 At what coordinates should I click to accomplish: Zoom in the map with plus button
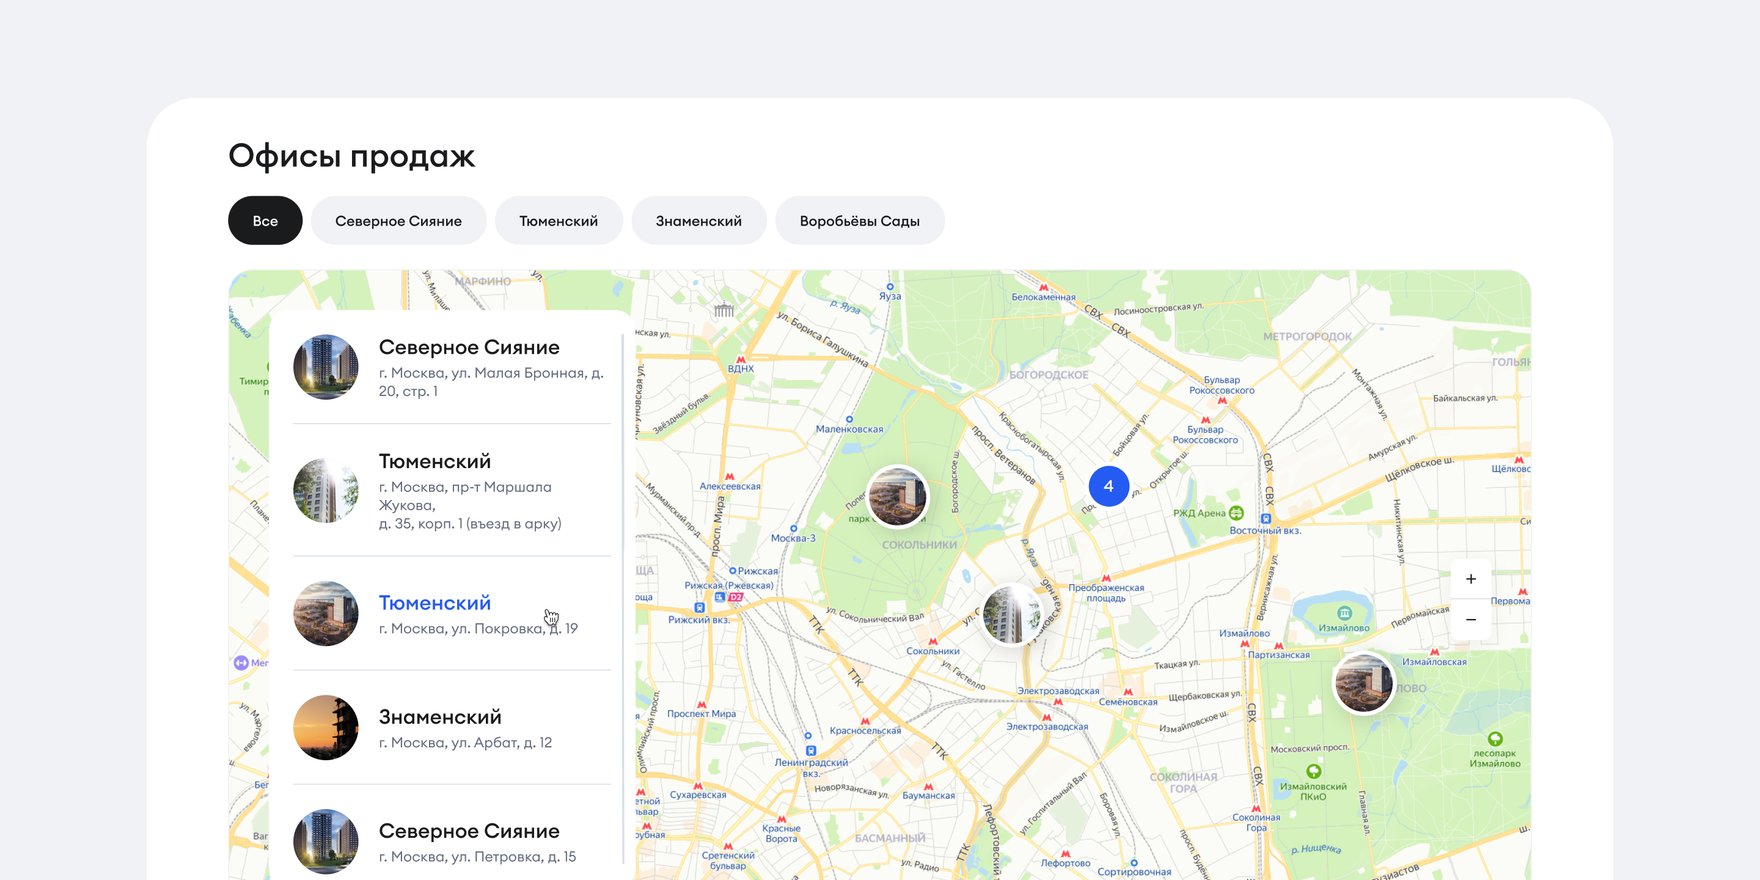tap(1470, 579)
